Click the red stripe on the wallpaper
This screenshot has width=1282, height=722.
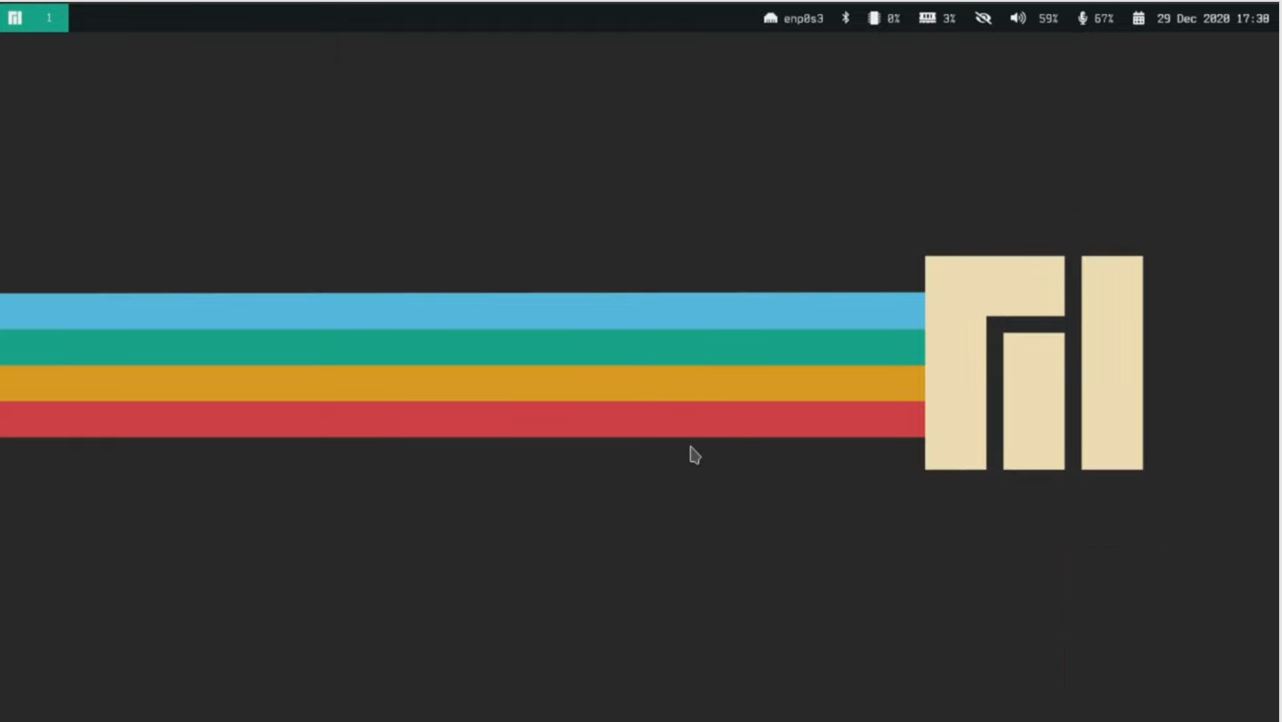[x=460, y=419]
